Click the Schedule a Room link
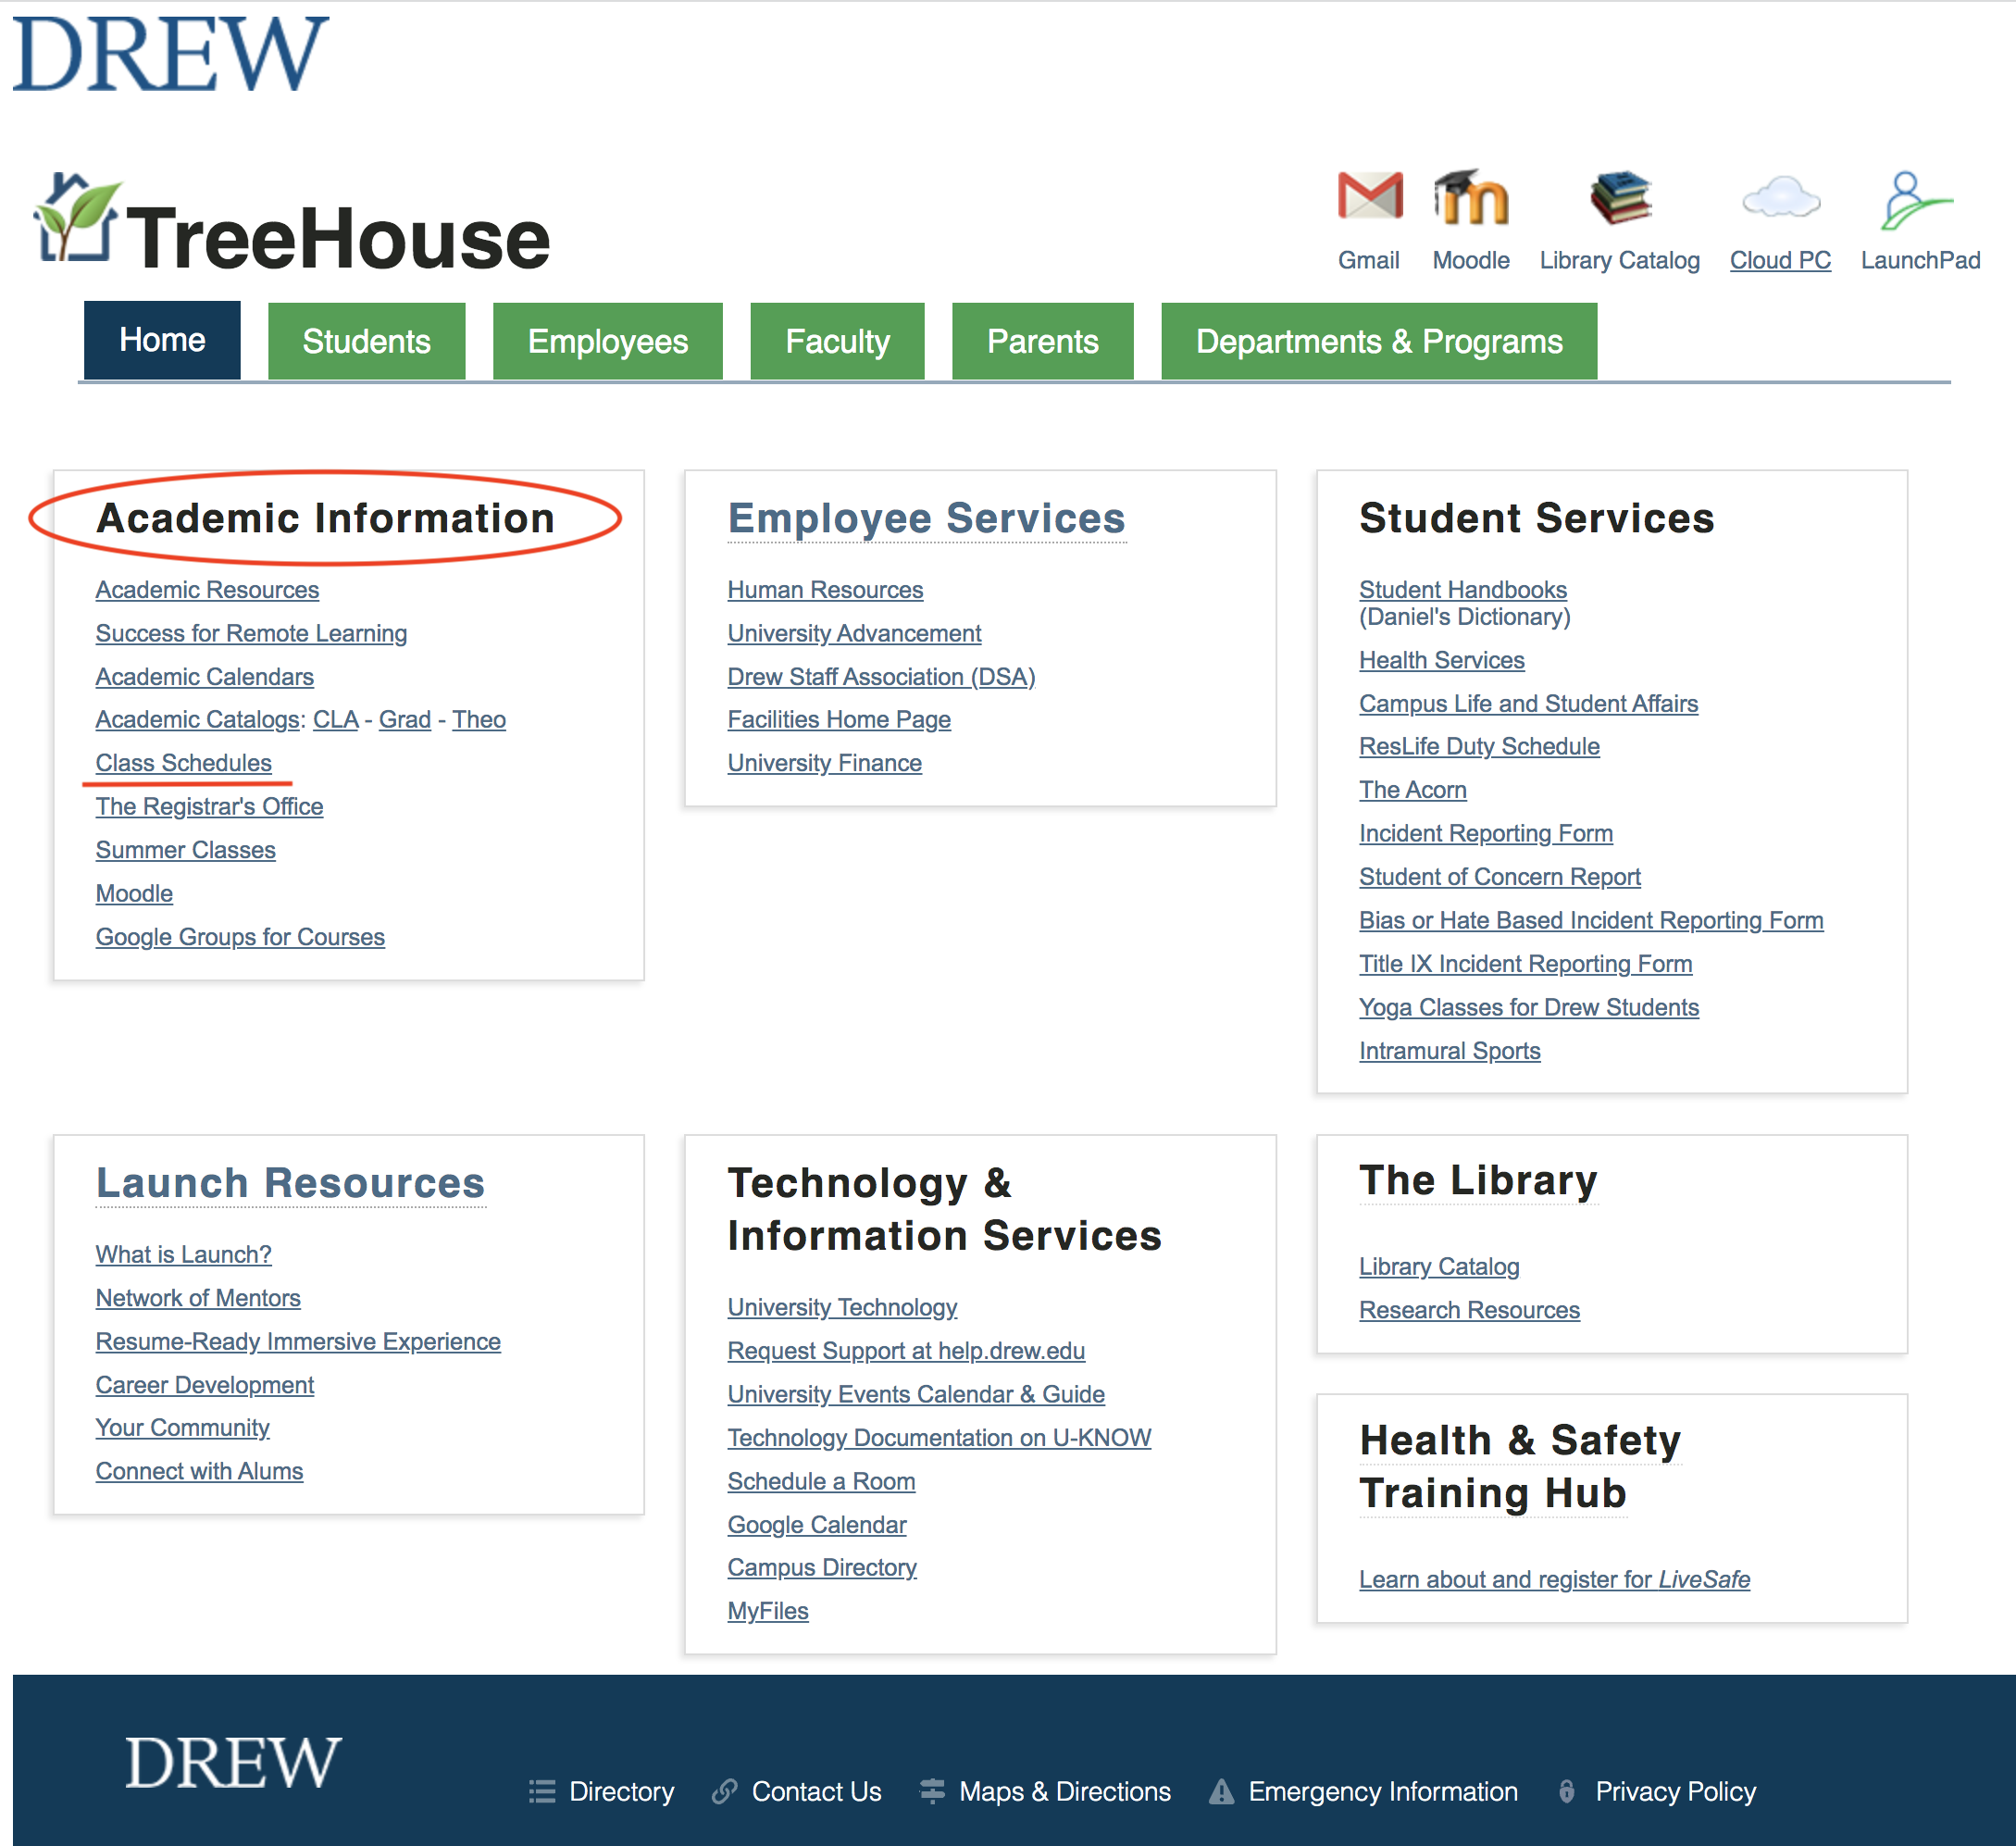The height and width of the screenshot is (1846, 2016). click(x=821, y=1481)
